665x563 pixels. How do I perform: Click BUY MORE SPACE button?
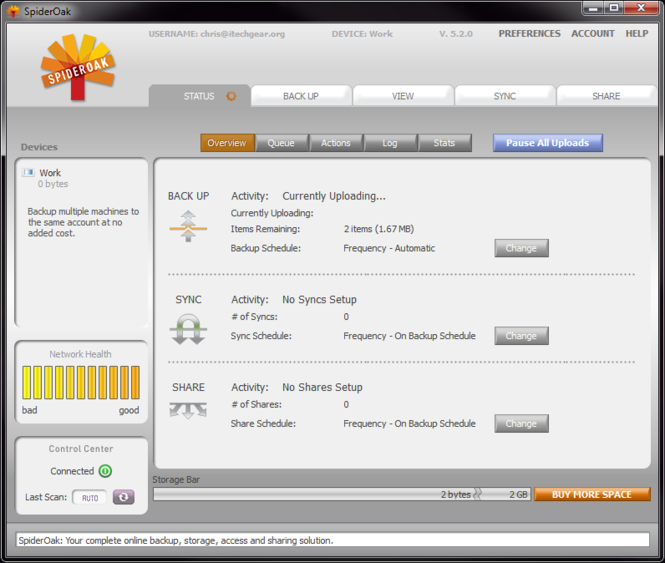click(x=592, y=494)
